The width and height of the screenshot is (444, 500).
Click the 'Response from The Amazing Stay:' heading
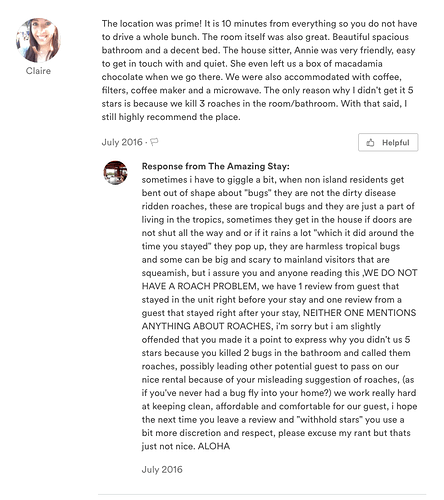click(x=216, y=166)
